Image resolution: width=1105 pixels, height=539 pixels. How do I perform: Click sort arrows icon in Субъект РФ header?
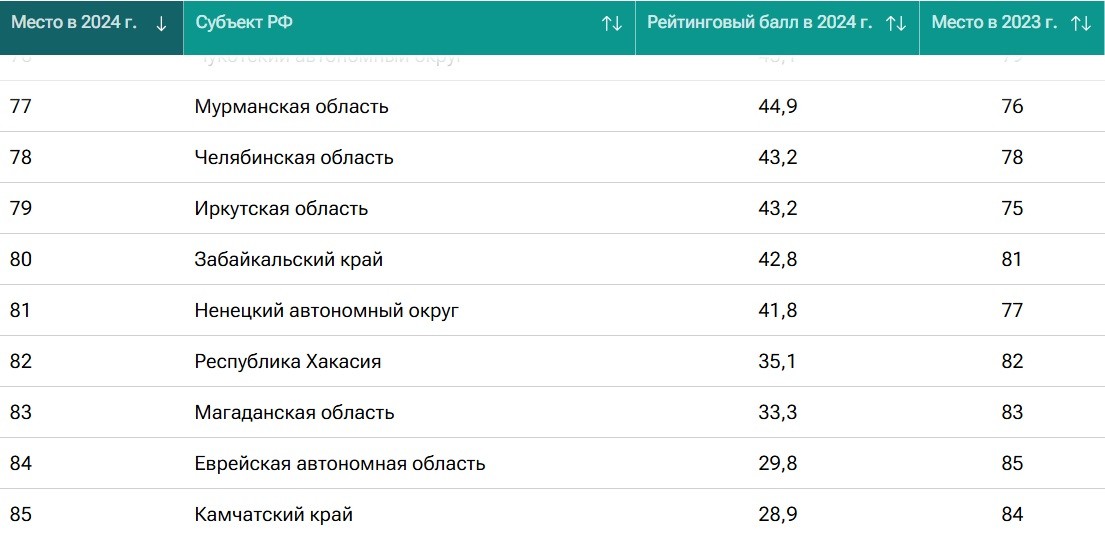pos(612,23)
